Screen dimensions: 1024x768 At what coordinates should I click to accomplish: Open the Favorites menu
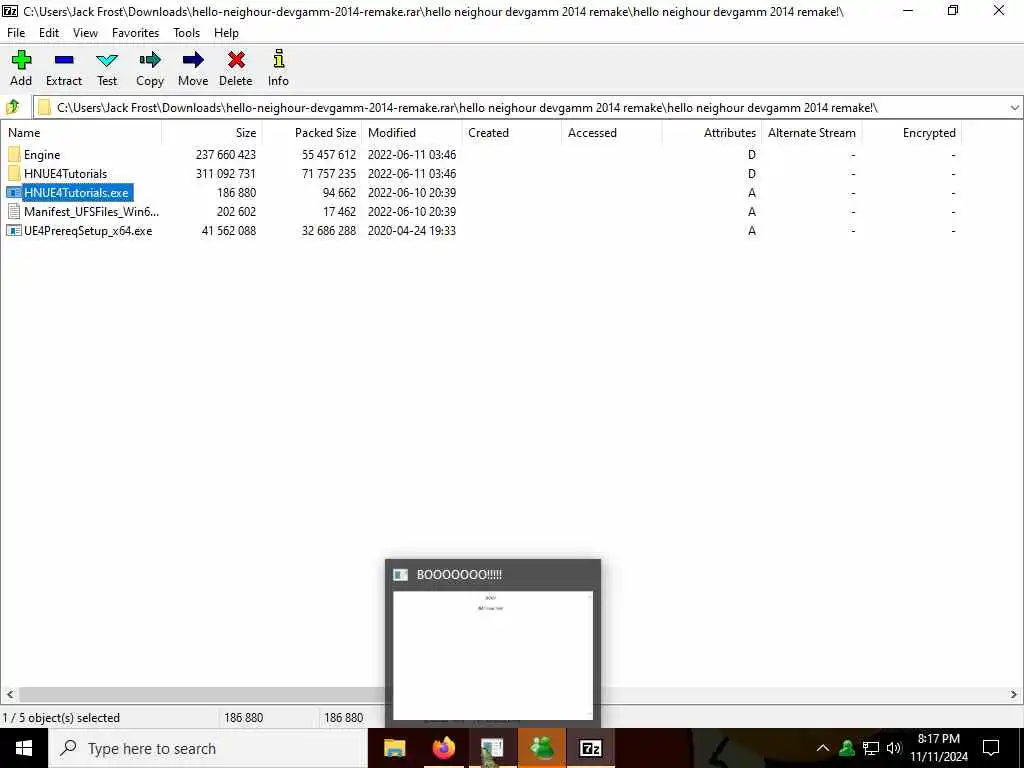pos(135,33)
